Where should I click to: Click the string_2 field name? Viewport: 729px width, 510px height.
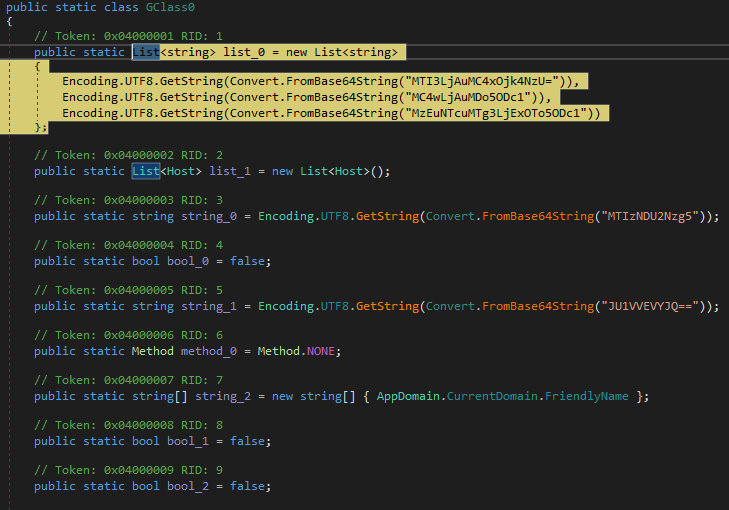tap(230, 396)
